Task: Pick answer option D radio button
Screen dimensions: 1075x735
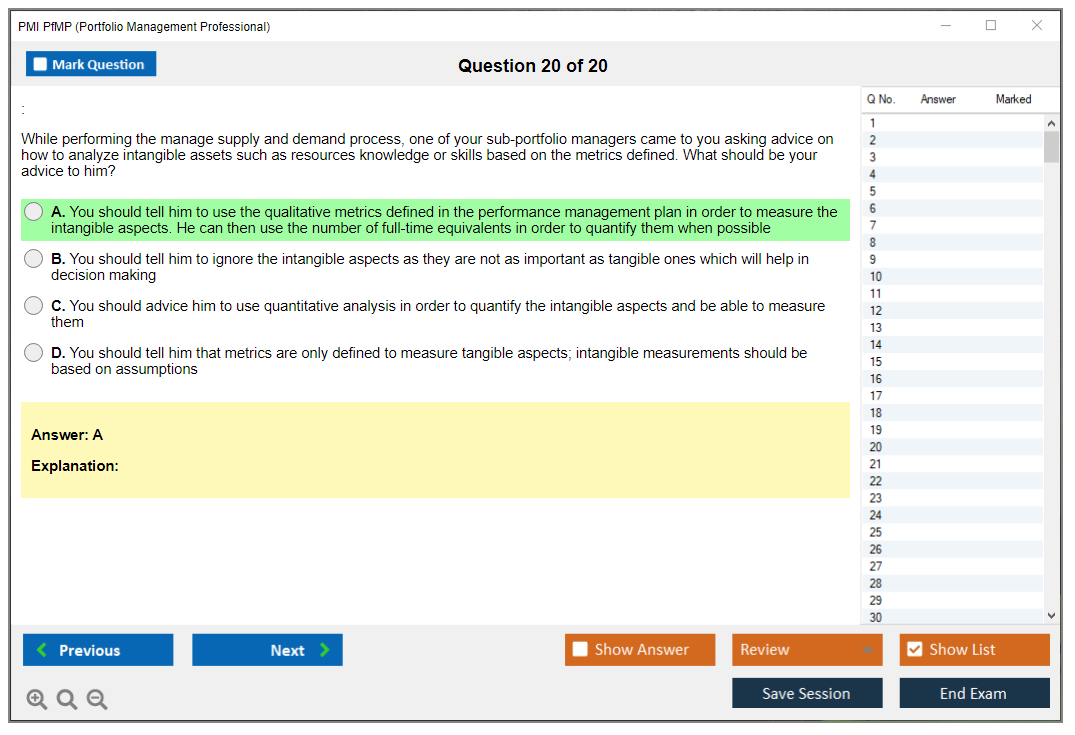Action: tap(34, 353)
